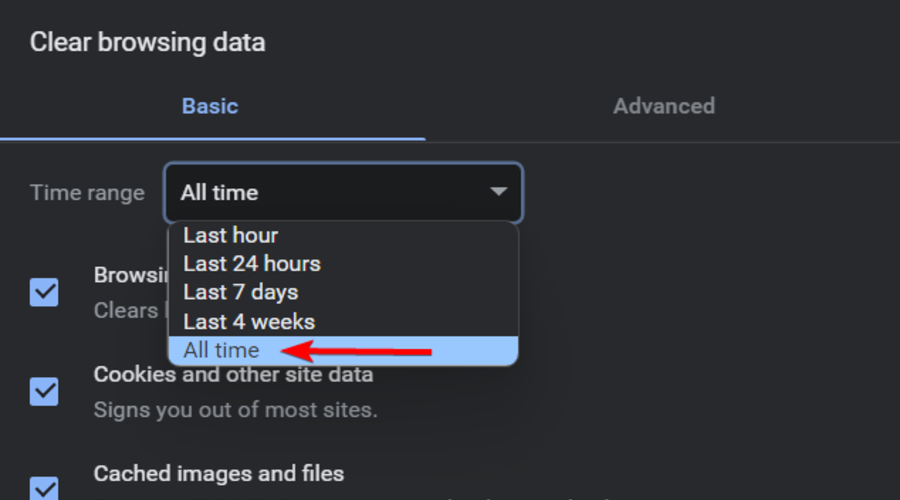Click the Cookies and other site data label
Screen dimensions: 900x500
pyautogui.click(x=233, y=375)
